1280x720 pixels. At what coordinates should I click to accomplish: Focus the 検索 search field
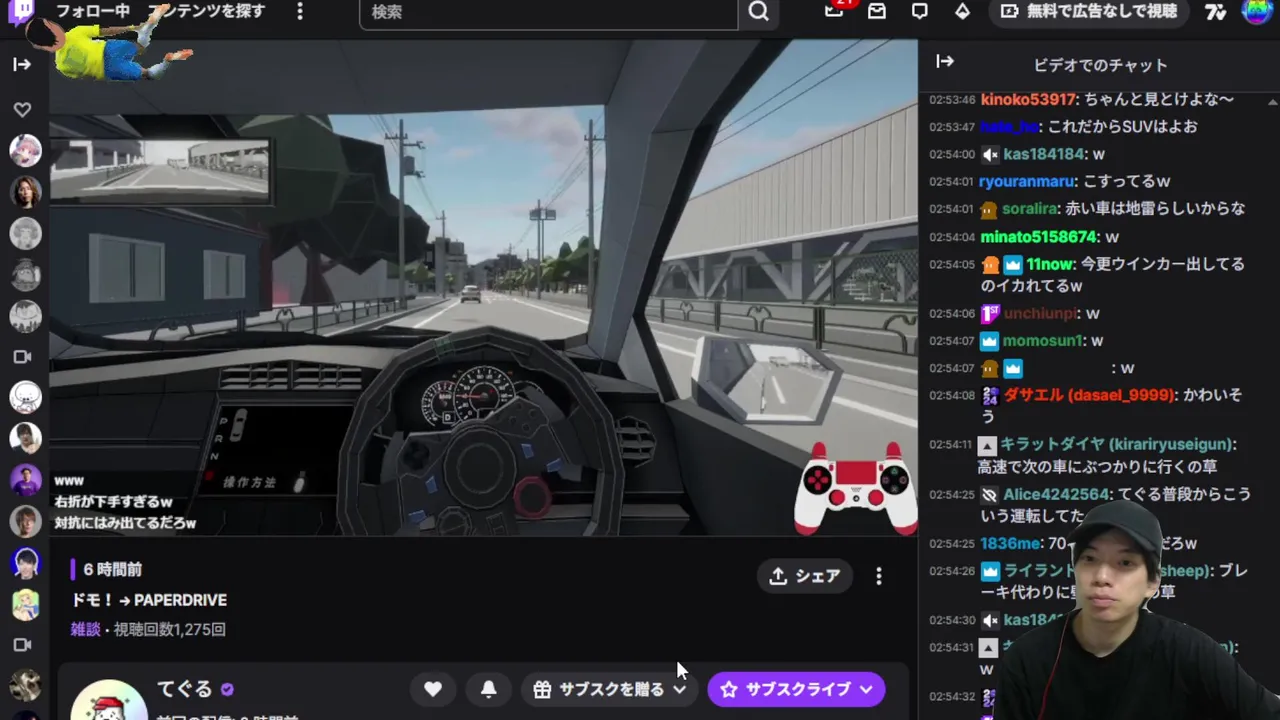(x=549, y=12)
